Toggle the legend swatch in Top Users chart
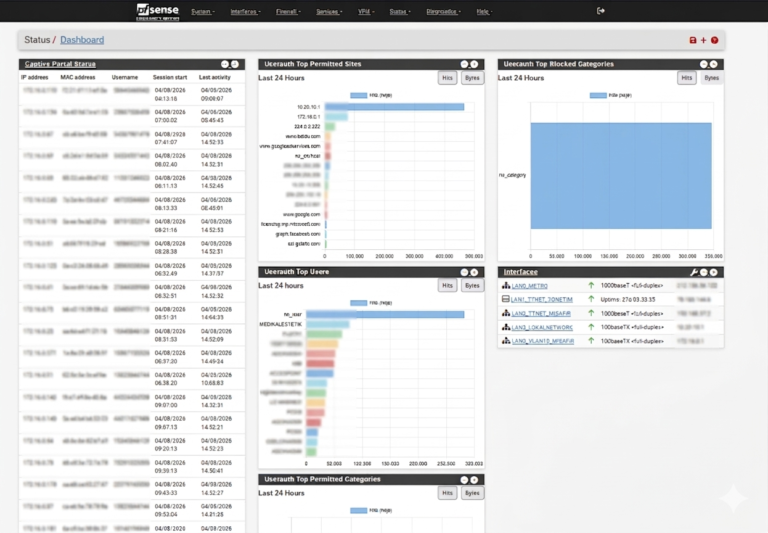This screenshot has width=768, height=533. 359,303
